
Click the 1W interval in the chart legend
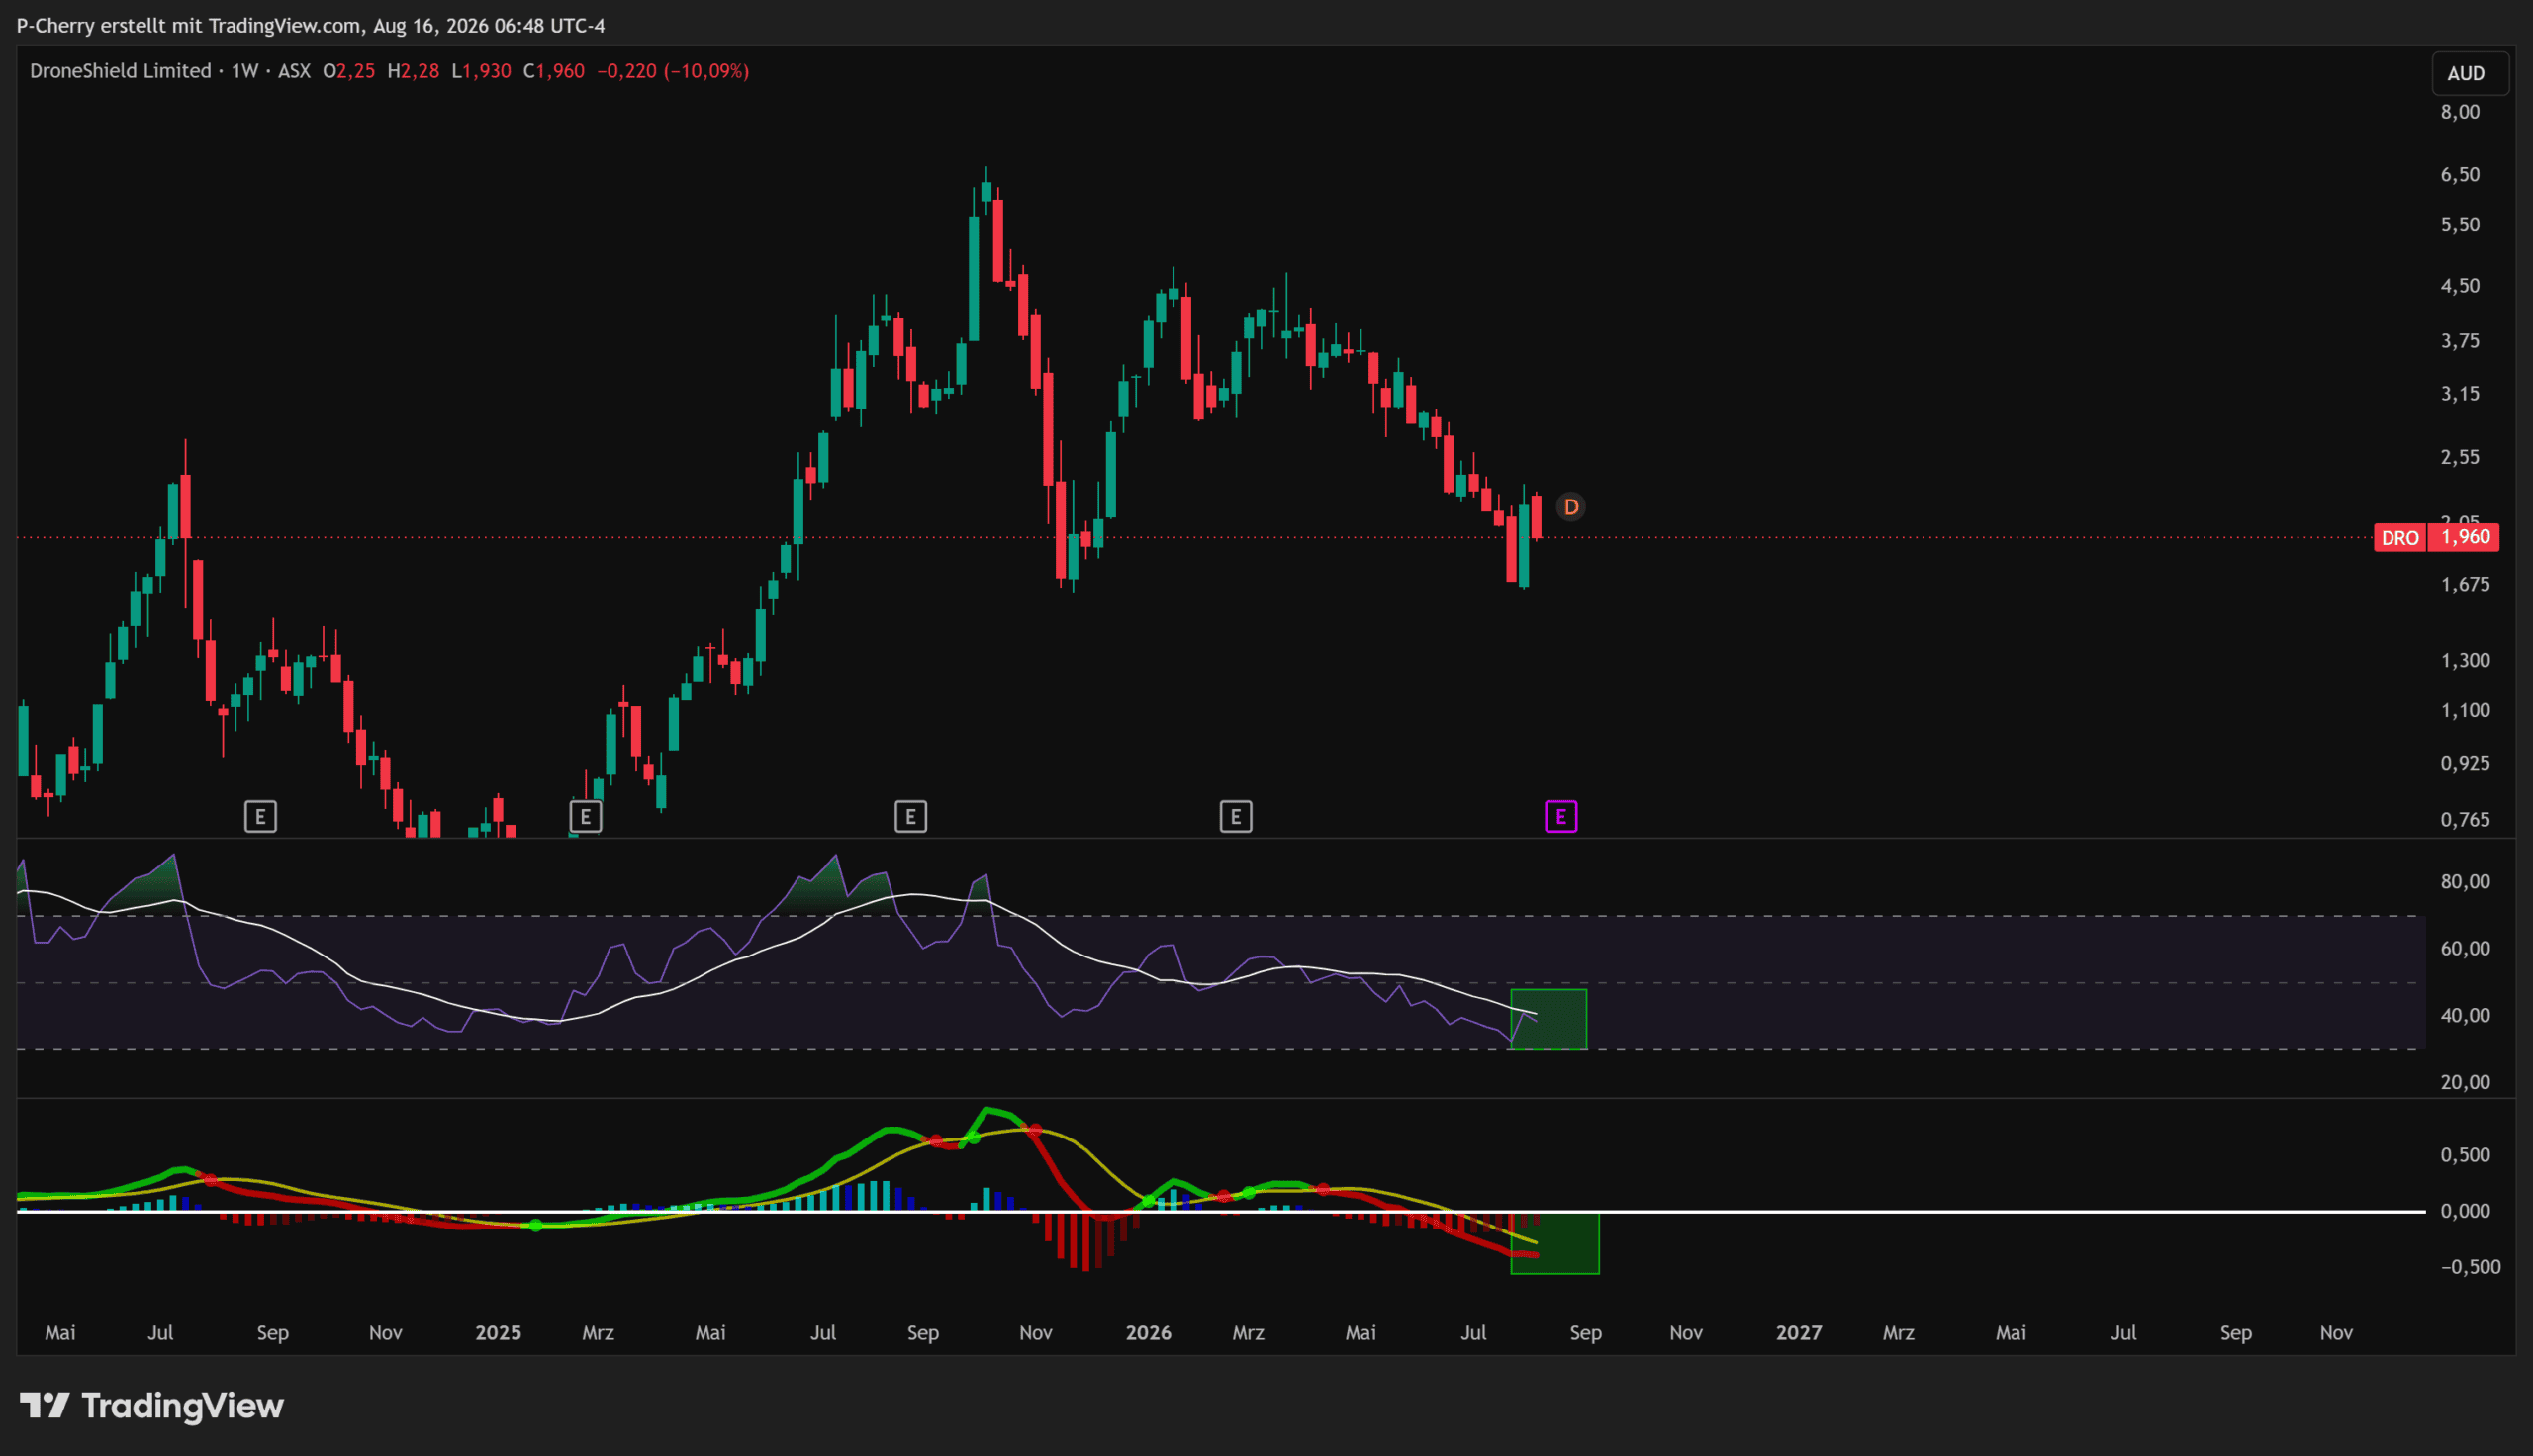245,71
